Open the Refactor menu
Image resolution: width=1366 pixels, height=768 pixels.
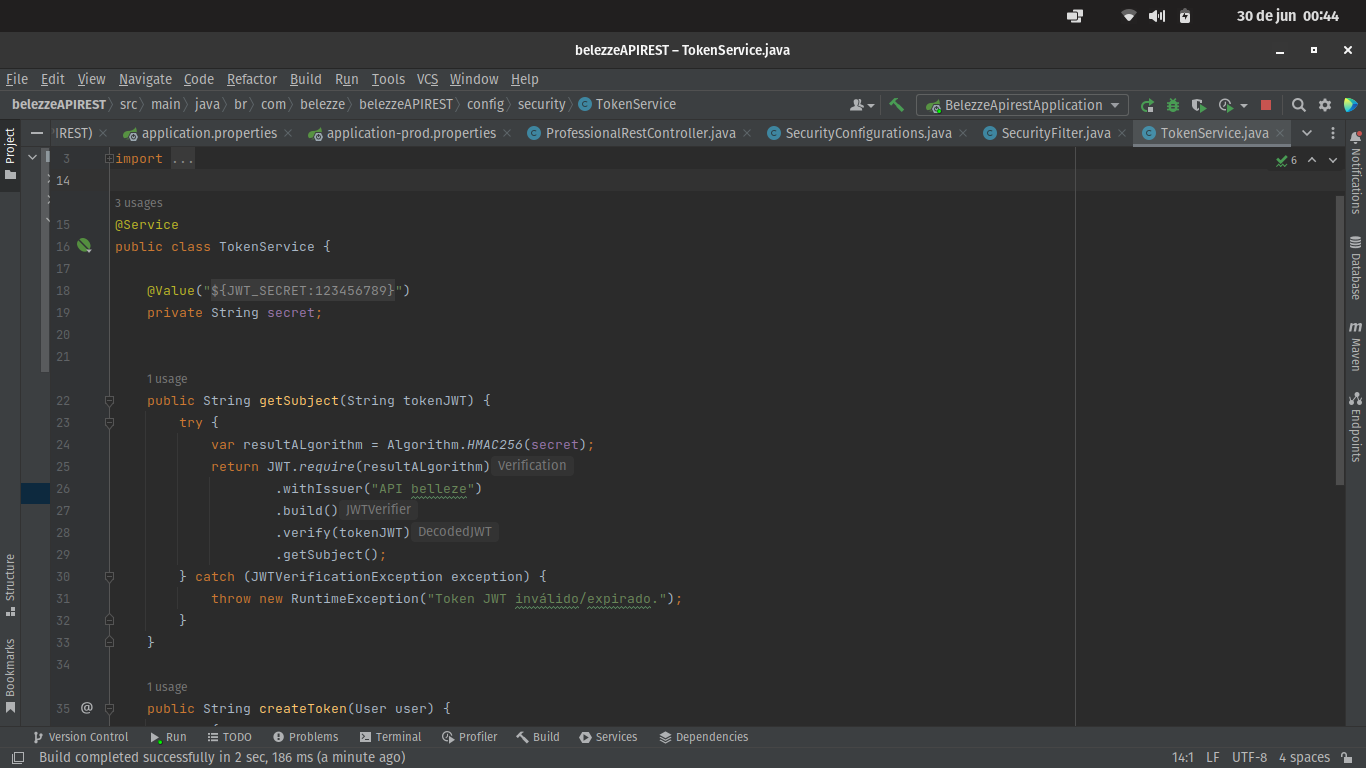pyautogui.click(x=252, y=79)
